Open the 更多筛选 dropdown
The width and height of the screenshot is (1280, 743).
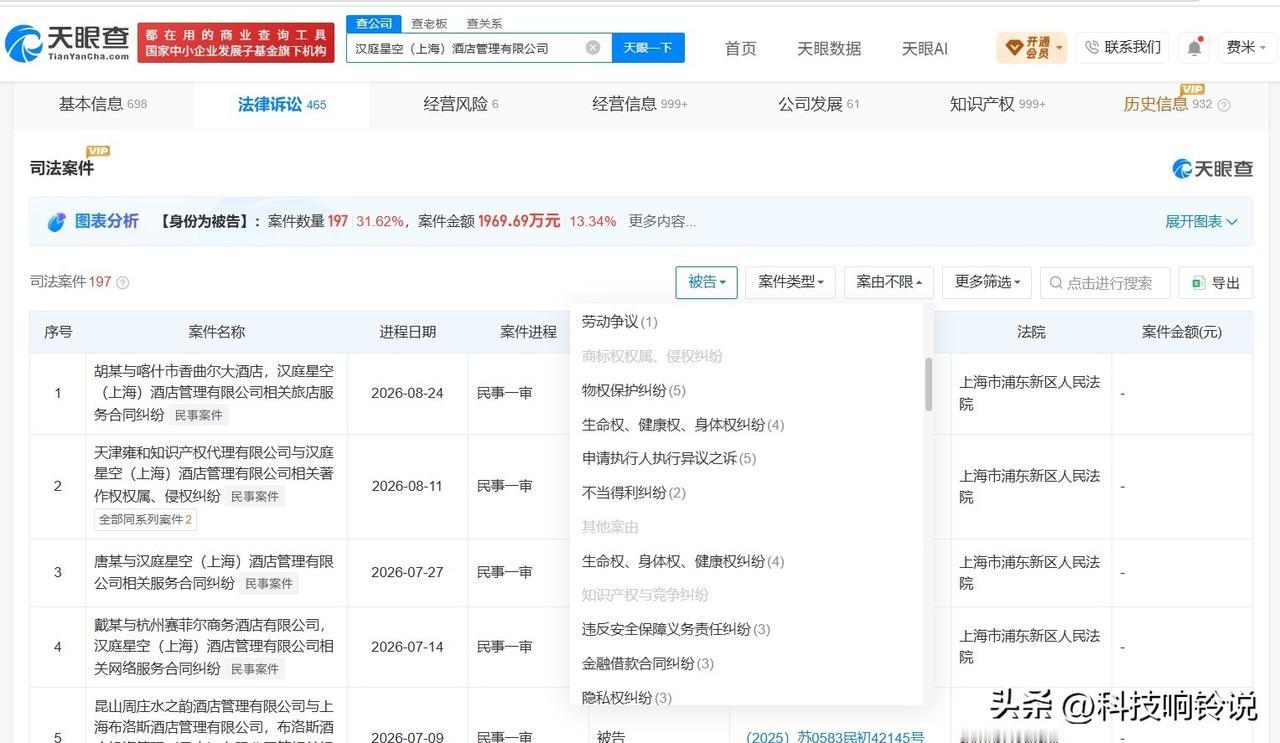tap(986, 283)
